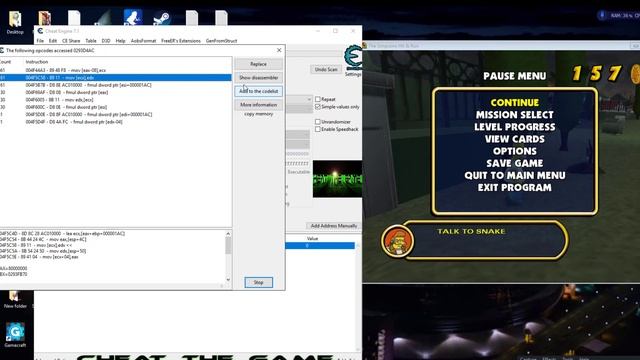The image size is (640, 360).
Task: Open the Gamecraft desktop icon
Action: click(x=15, y=335)
